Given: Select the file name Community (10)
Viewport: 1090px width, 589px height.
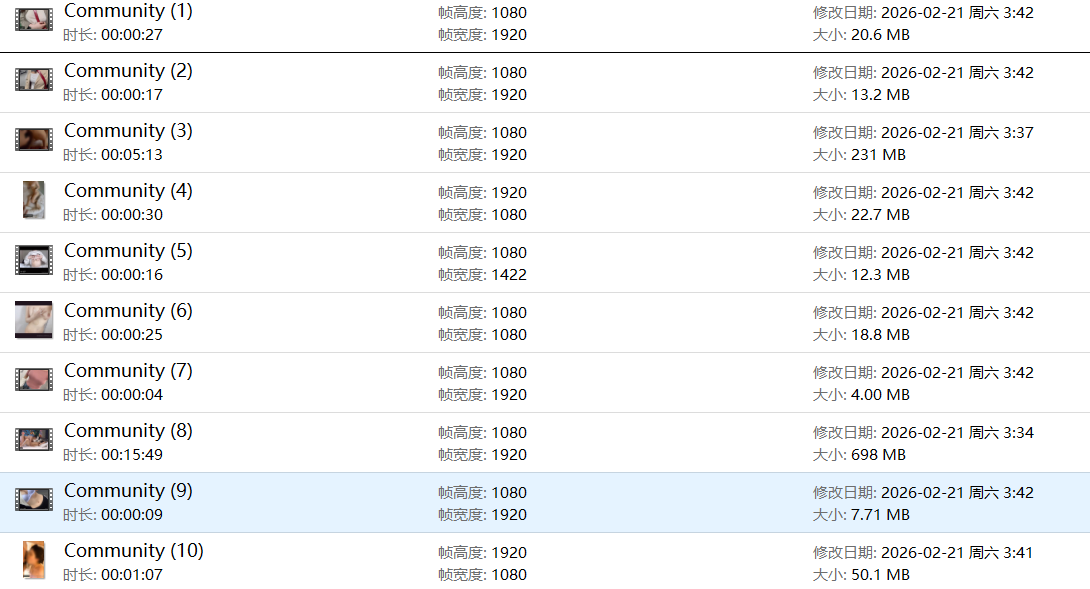Looking at the screenshot, I should (133, 551).
